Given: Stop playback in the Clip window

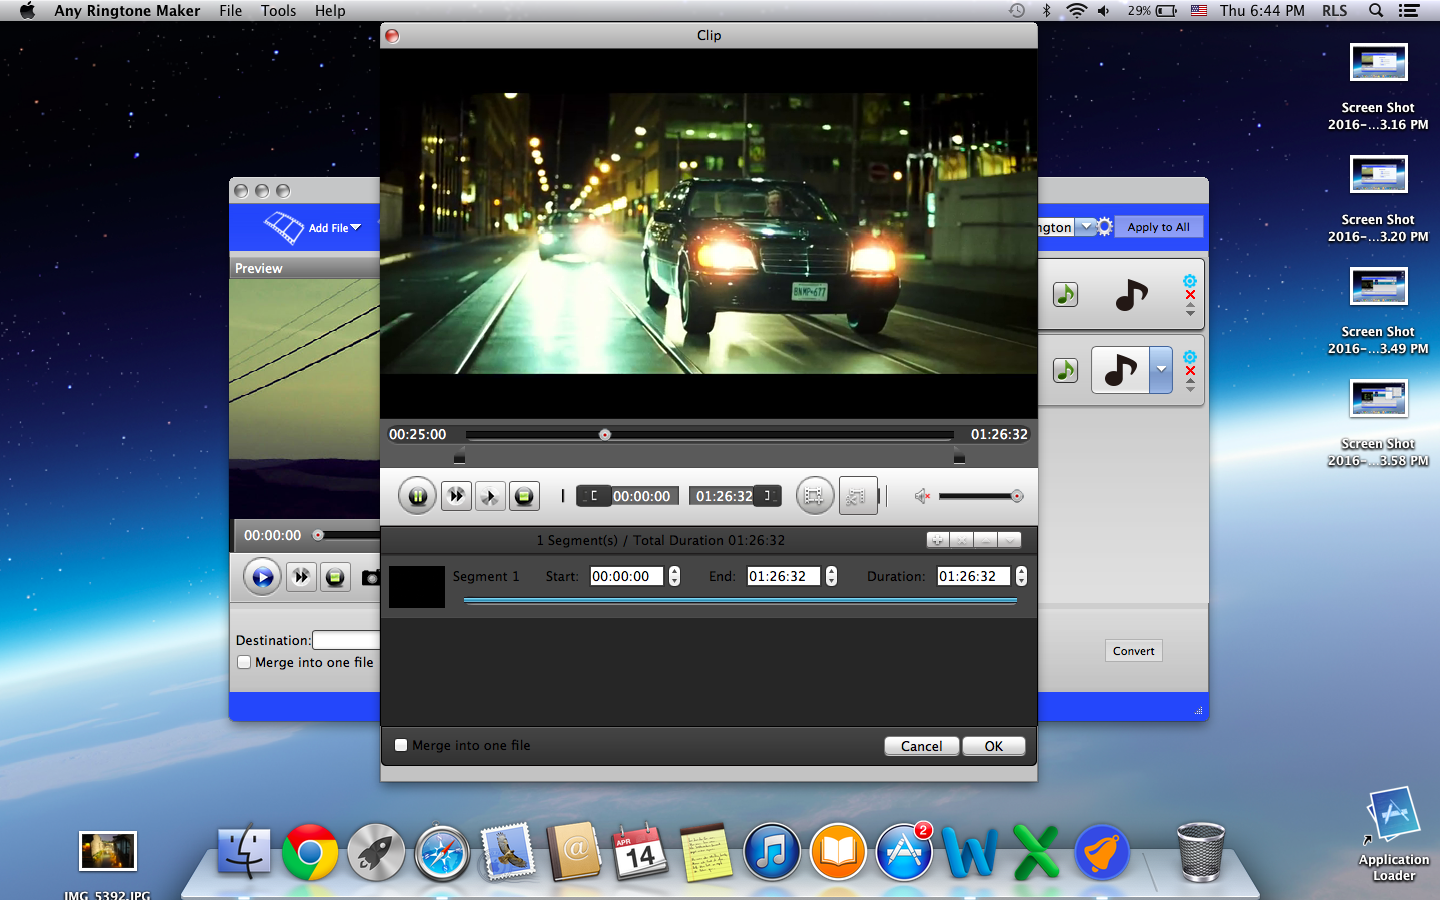Looking at the screenshot, I should pyautogui.click(x=524, y=496).
